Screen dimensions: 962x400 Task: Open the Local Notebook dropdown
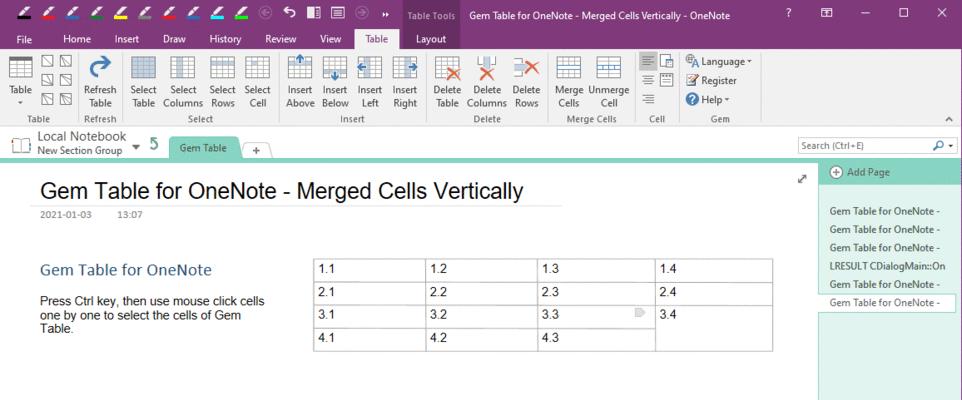pos(136,146)
